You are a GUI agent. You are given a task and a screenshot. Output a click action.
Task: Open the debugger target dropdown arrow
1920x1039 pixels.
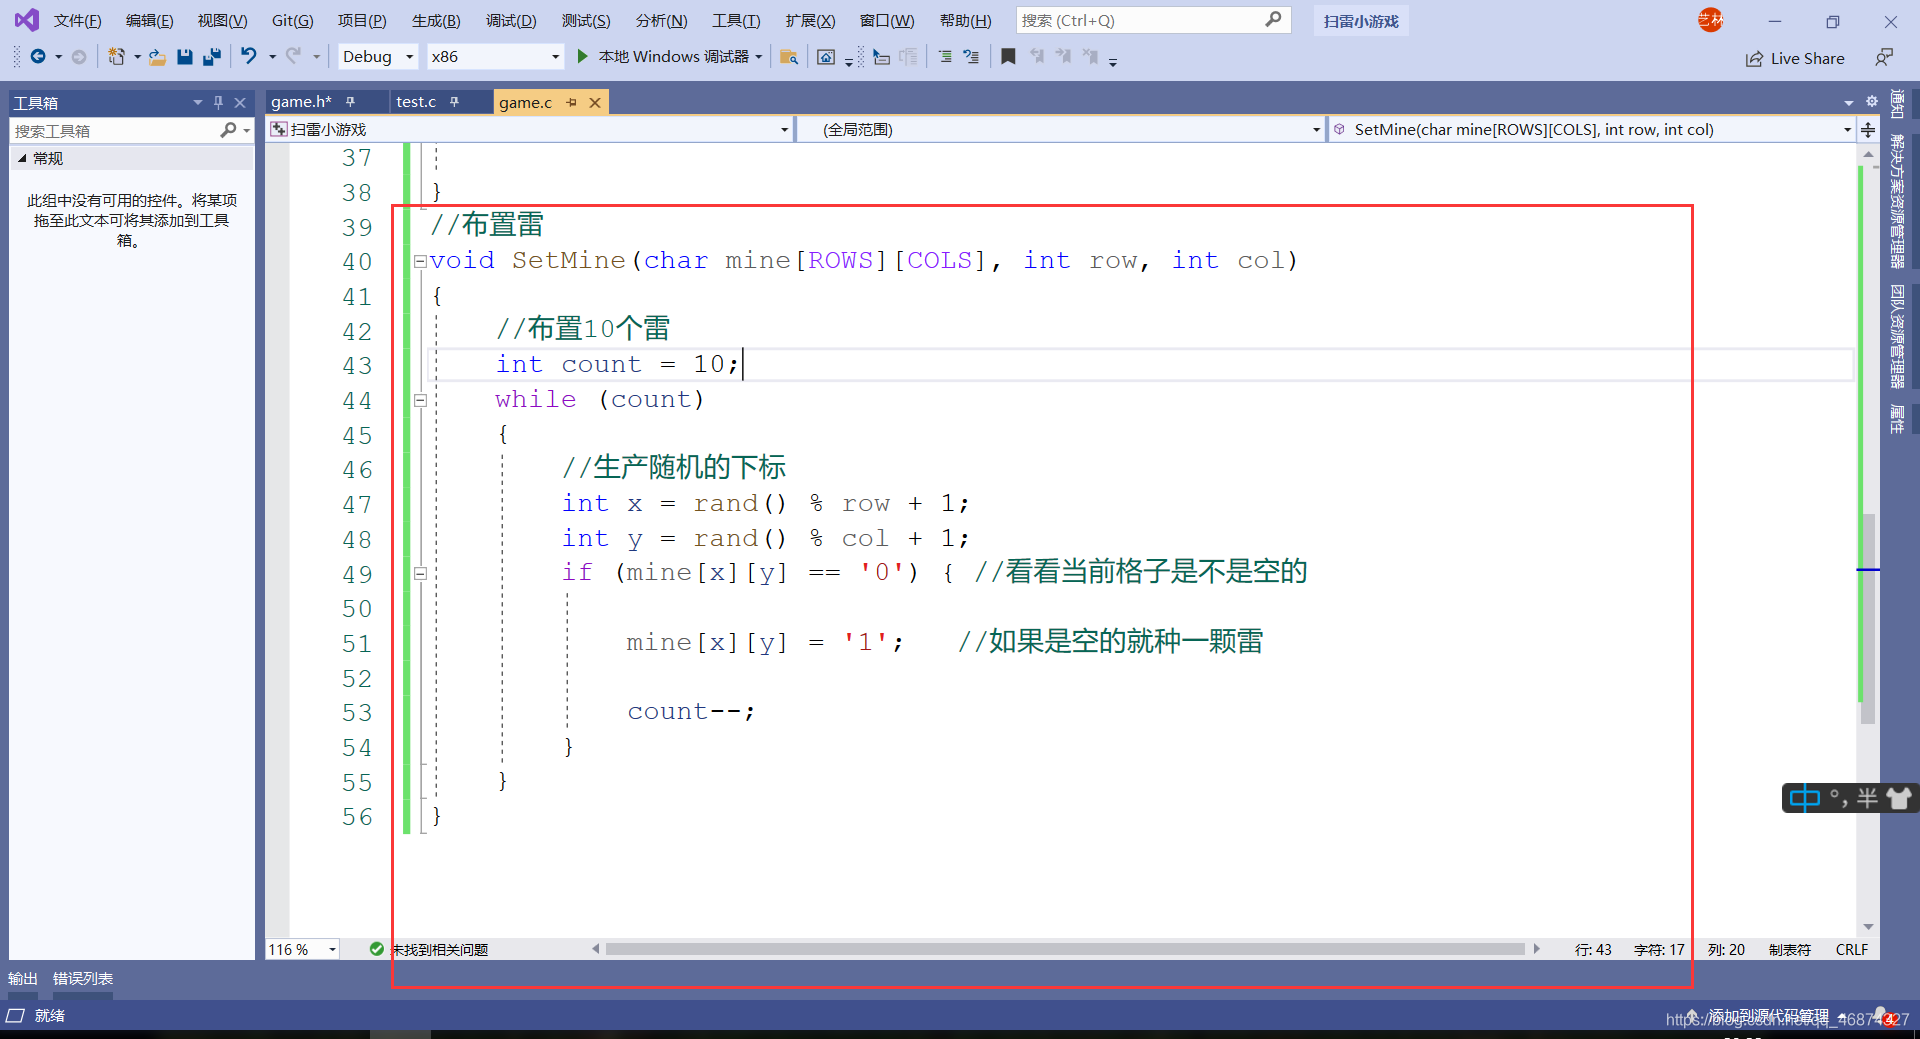click(x=759, y=57)
